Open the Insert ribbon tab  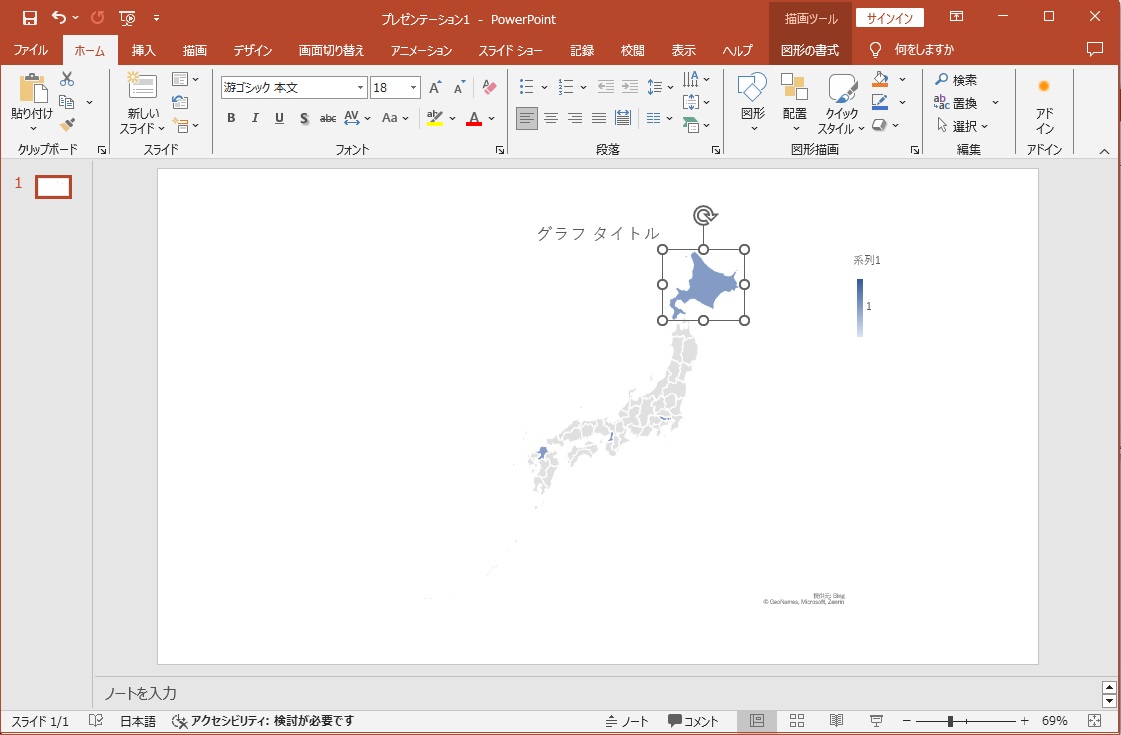click(x=144, y=50)
